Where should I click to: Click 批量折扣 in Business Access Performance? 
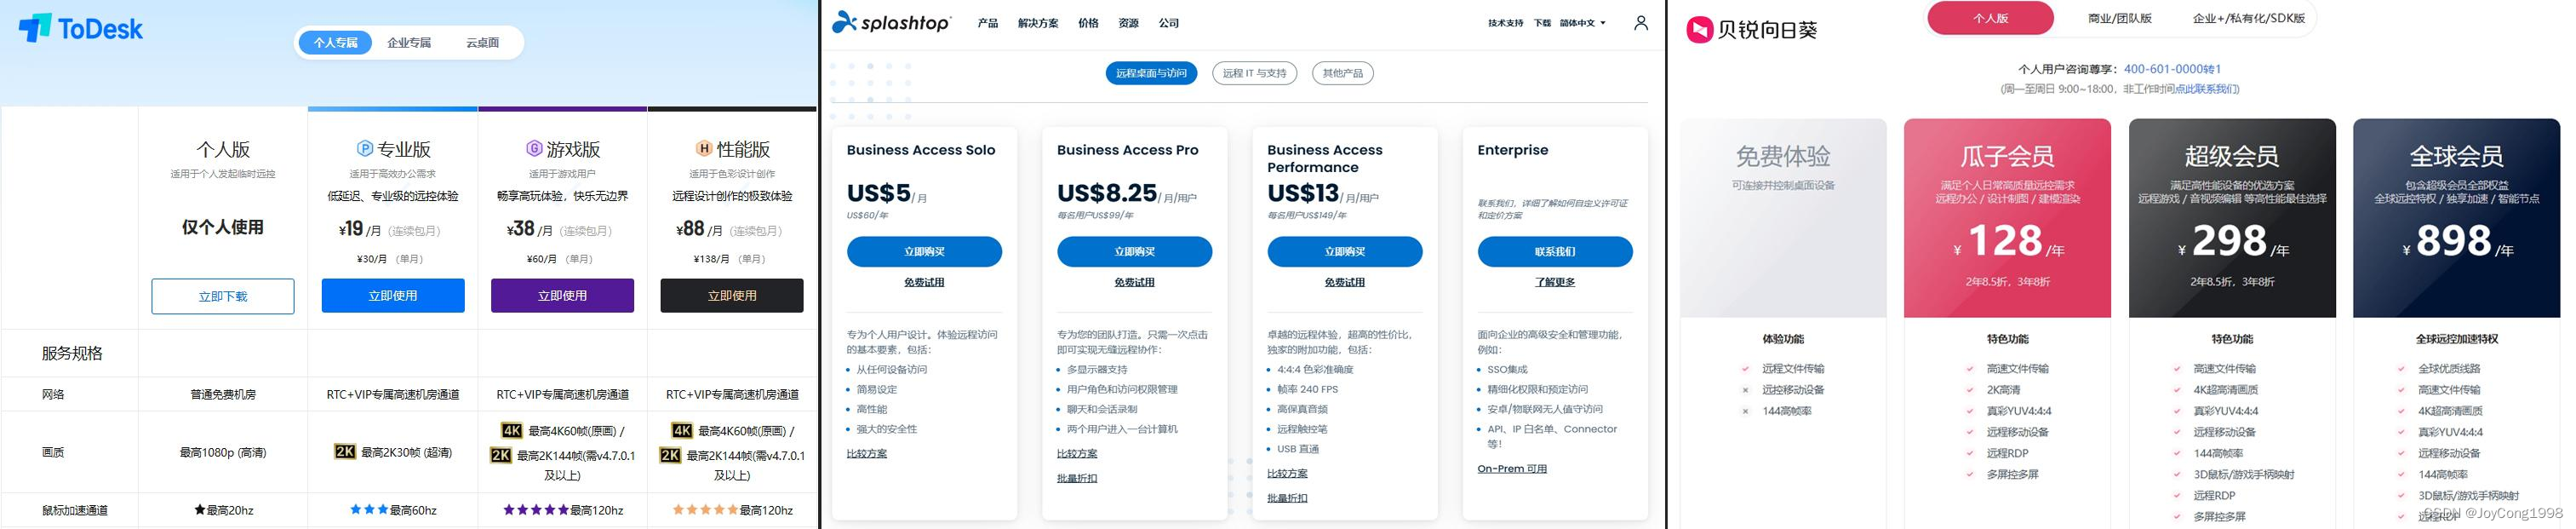pos(1287,498)
